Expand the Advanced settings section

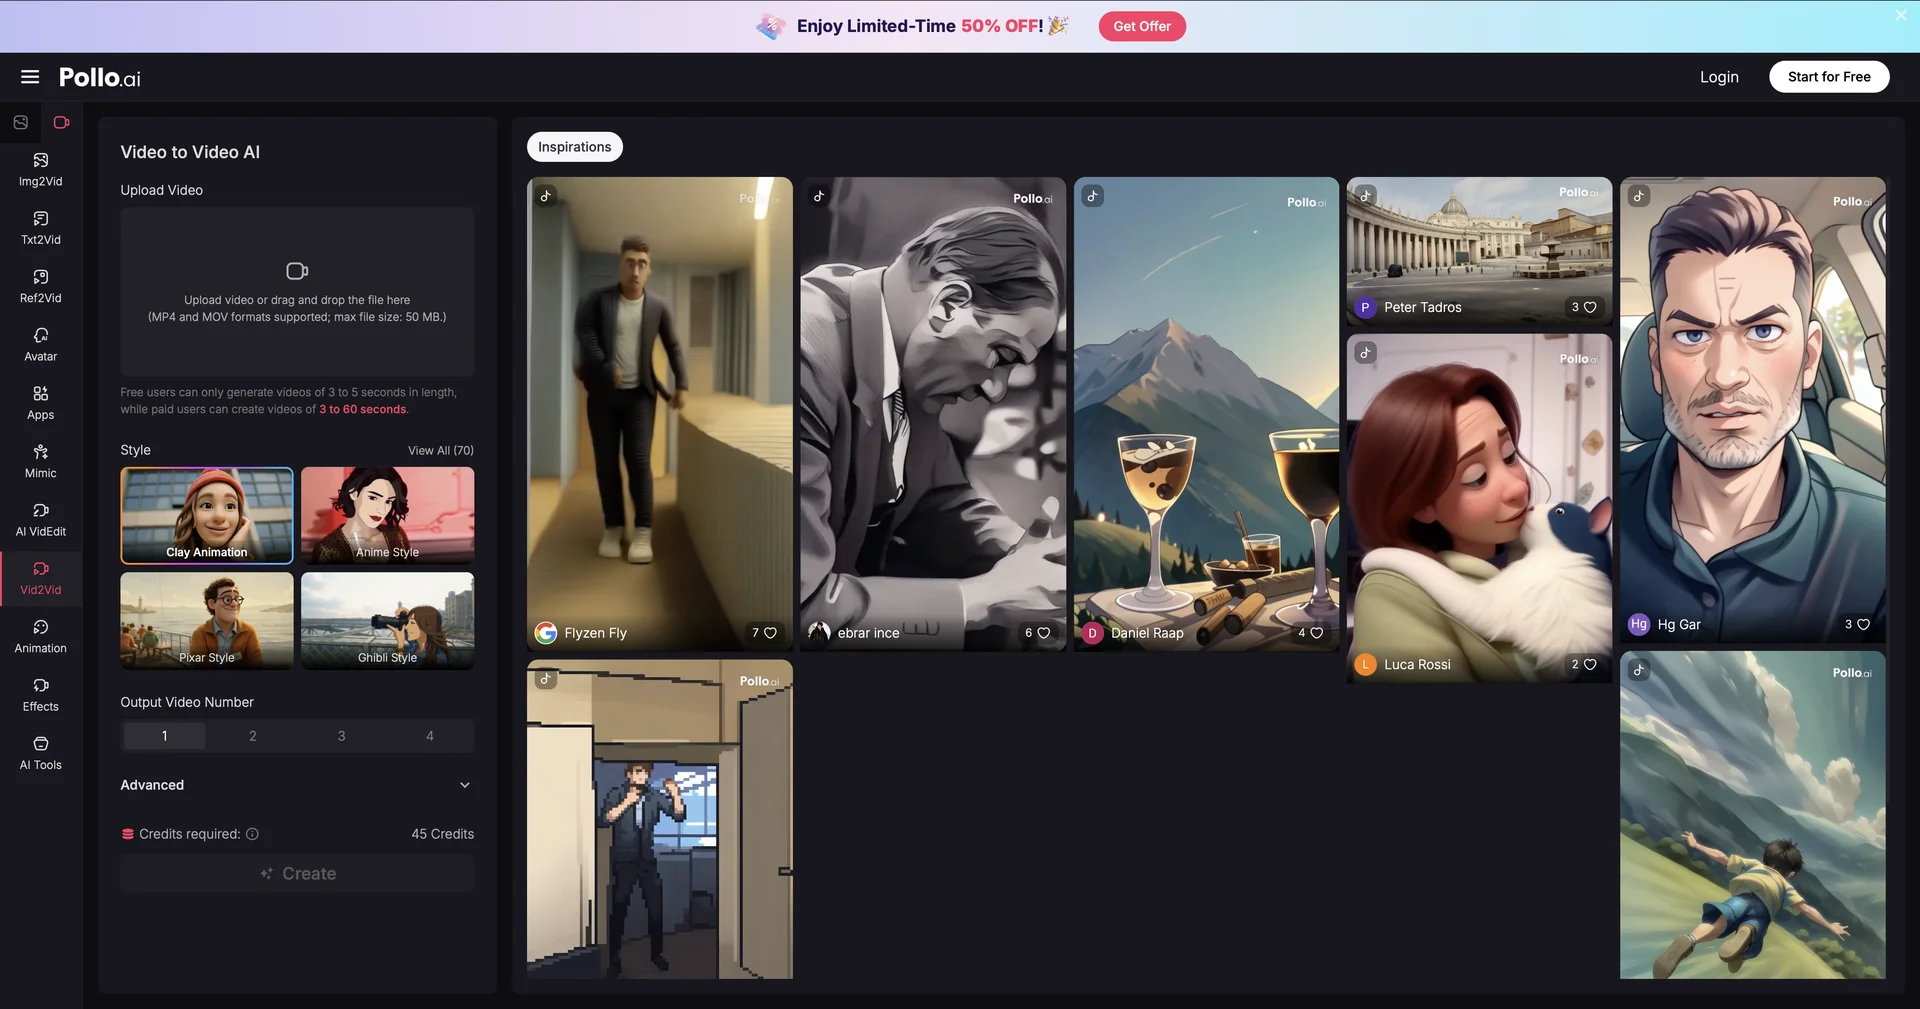pos(297,785)
